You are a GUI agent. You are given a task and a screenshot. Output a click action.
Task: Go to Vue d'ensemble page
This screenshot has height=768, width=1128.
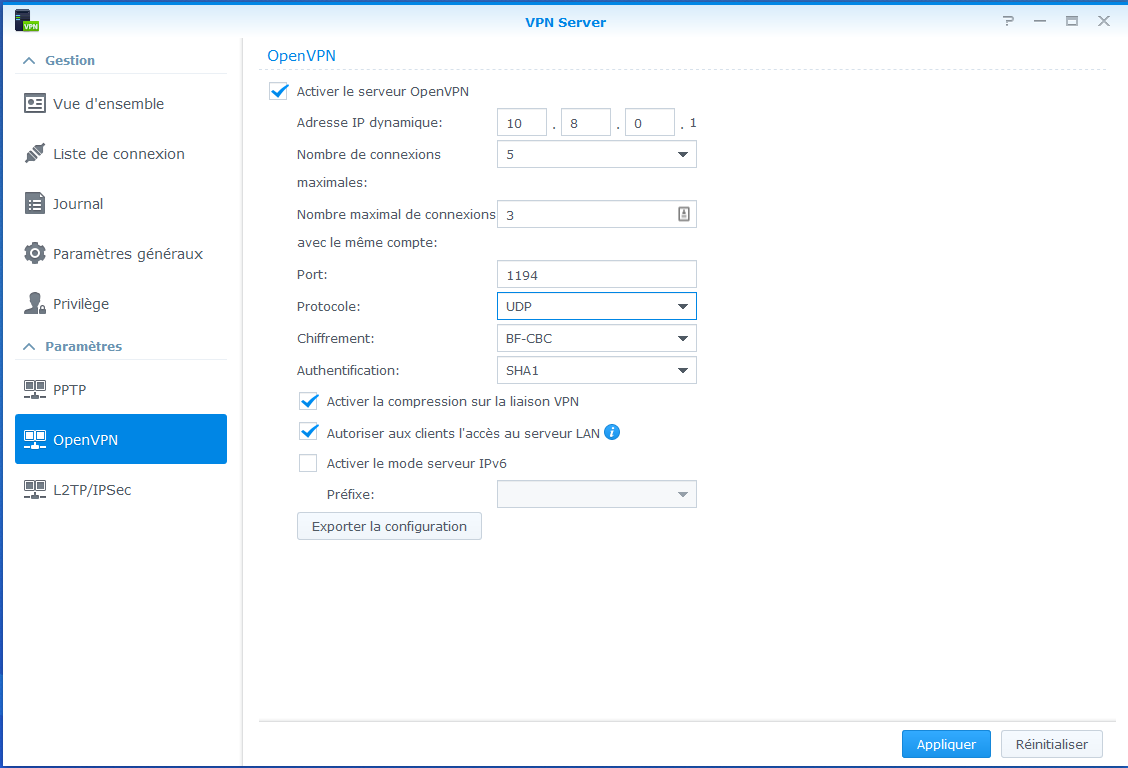121,104
